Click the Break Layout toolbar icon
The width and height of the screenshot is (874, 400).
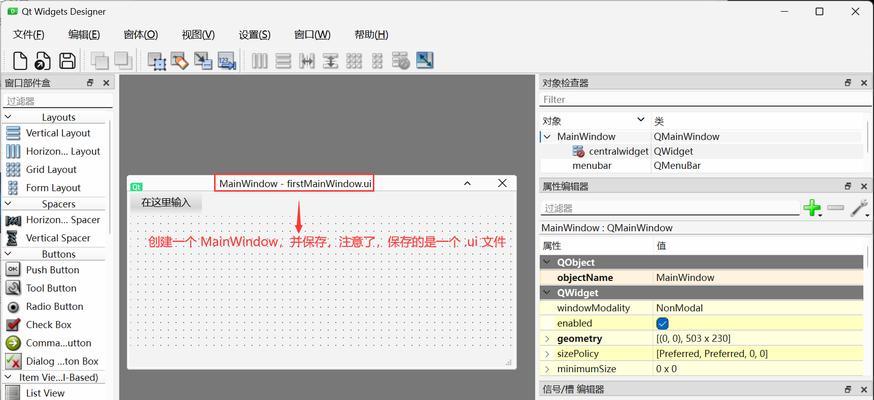pyautogui.click(x=401, y=60)
